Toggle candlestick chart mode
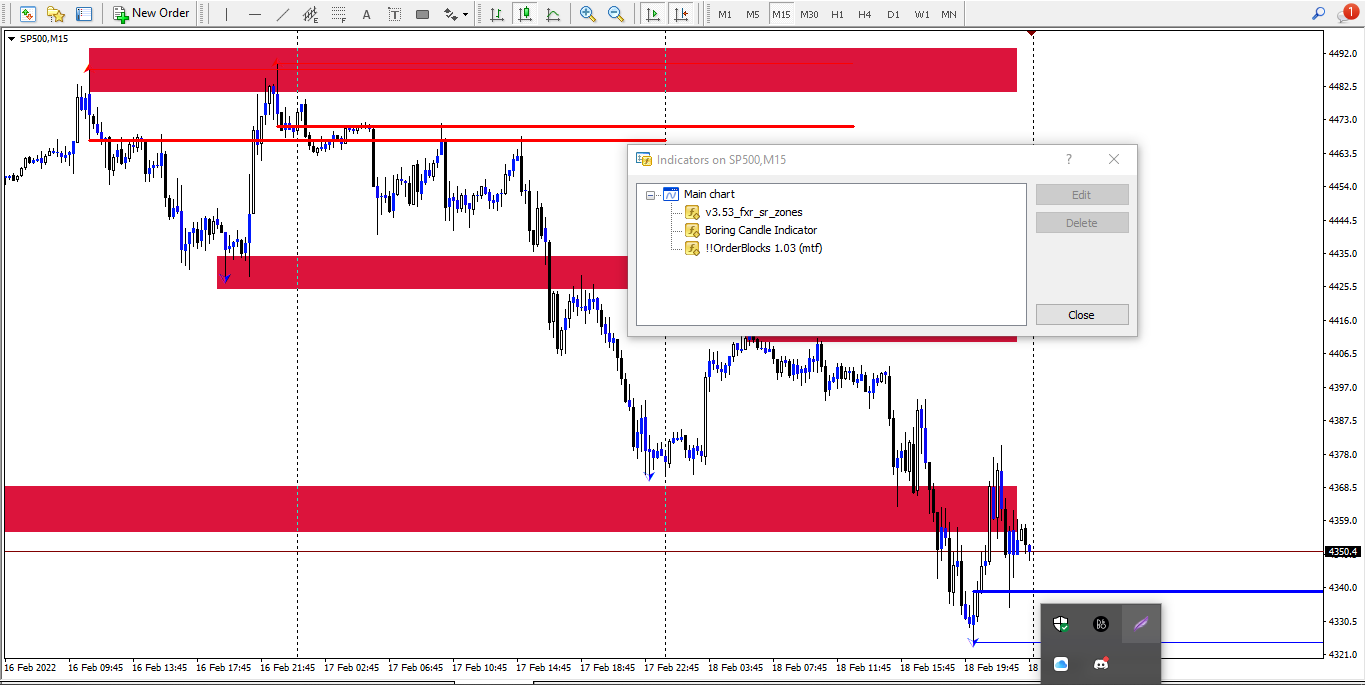 [x=524, y=14]
